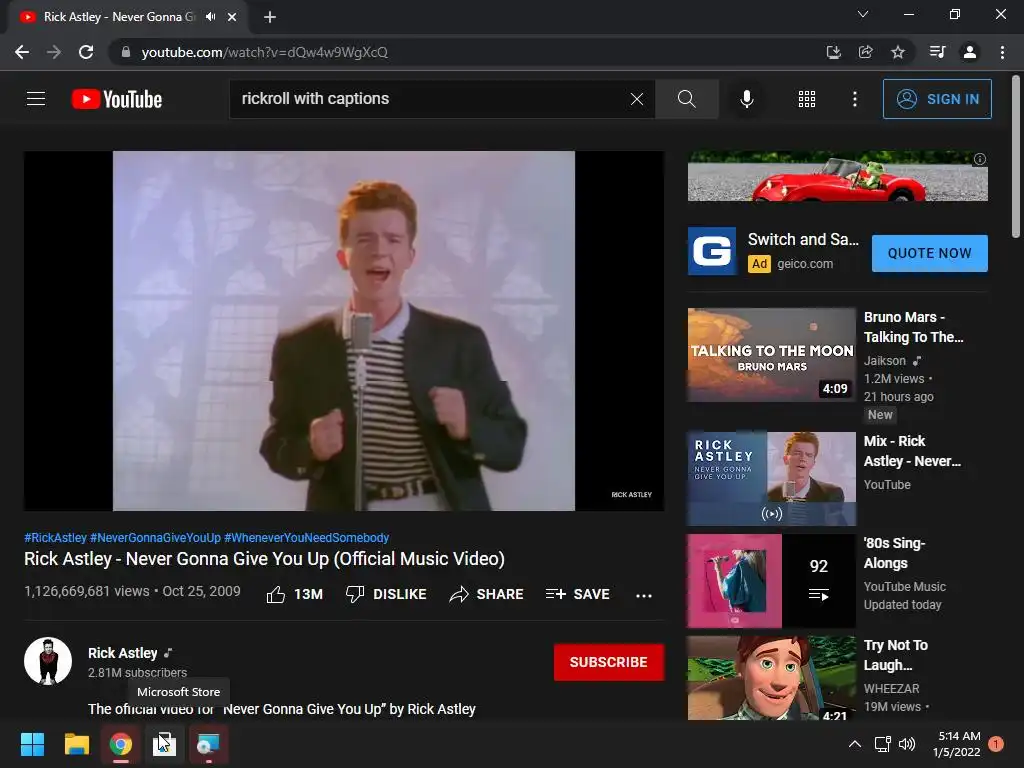Open Microsoft Store from the taskbar
The width and height of the screenshot is (1024, 768).
click(164, 744)
